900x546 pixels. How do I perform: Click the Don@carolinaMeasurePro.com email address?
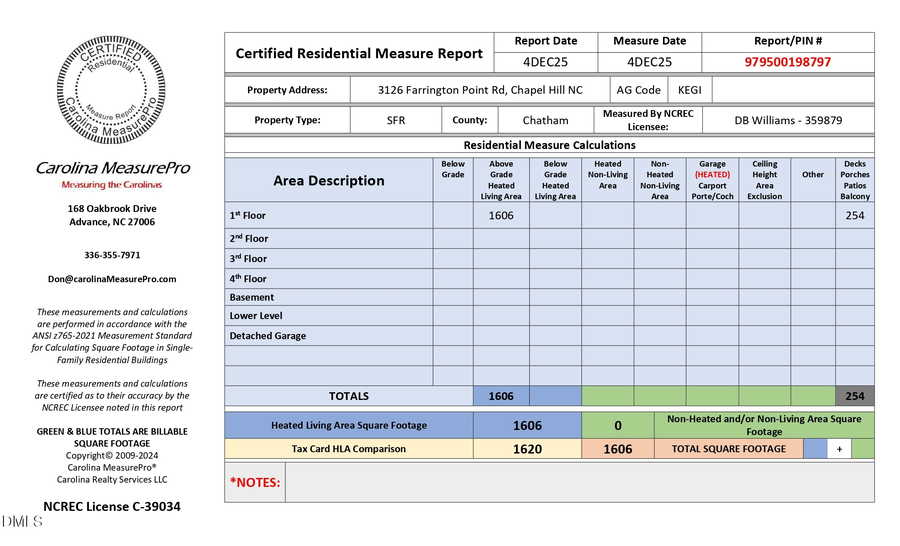[x=111, y=279]
